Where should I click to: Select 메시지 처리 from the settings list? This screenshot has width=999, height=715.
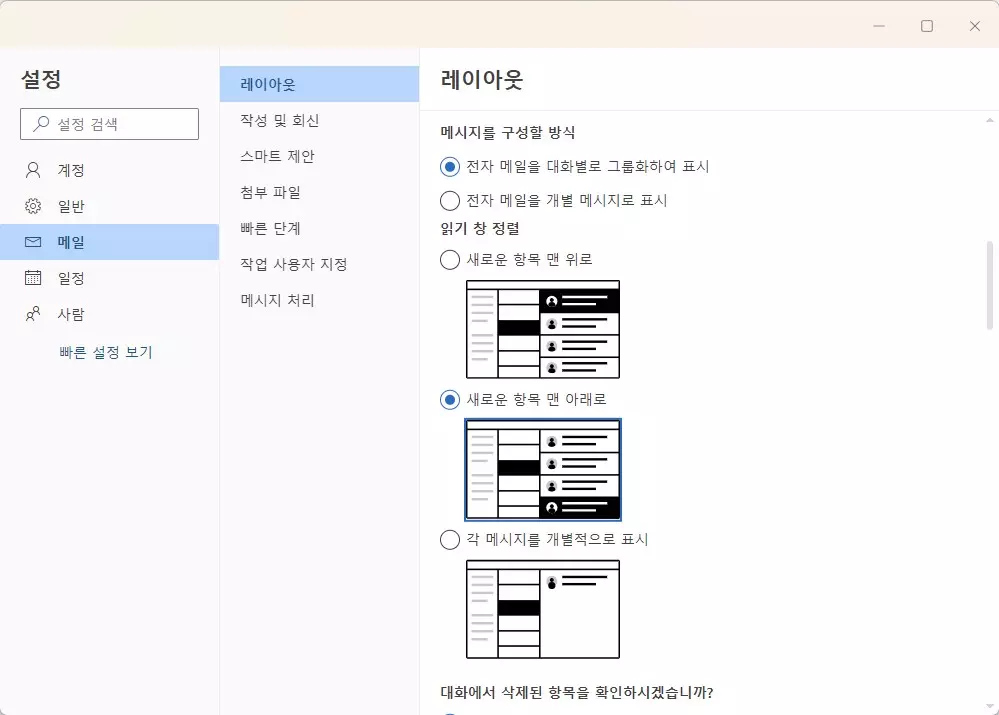click(276, 300)
